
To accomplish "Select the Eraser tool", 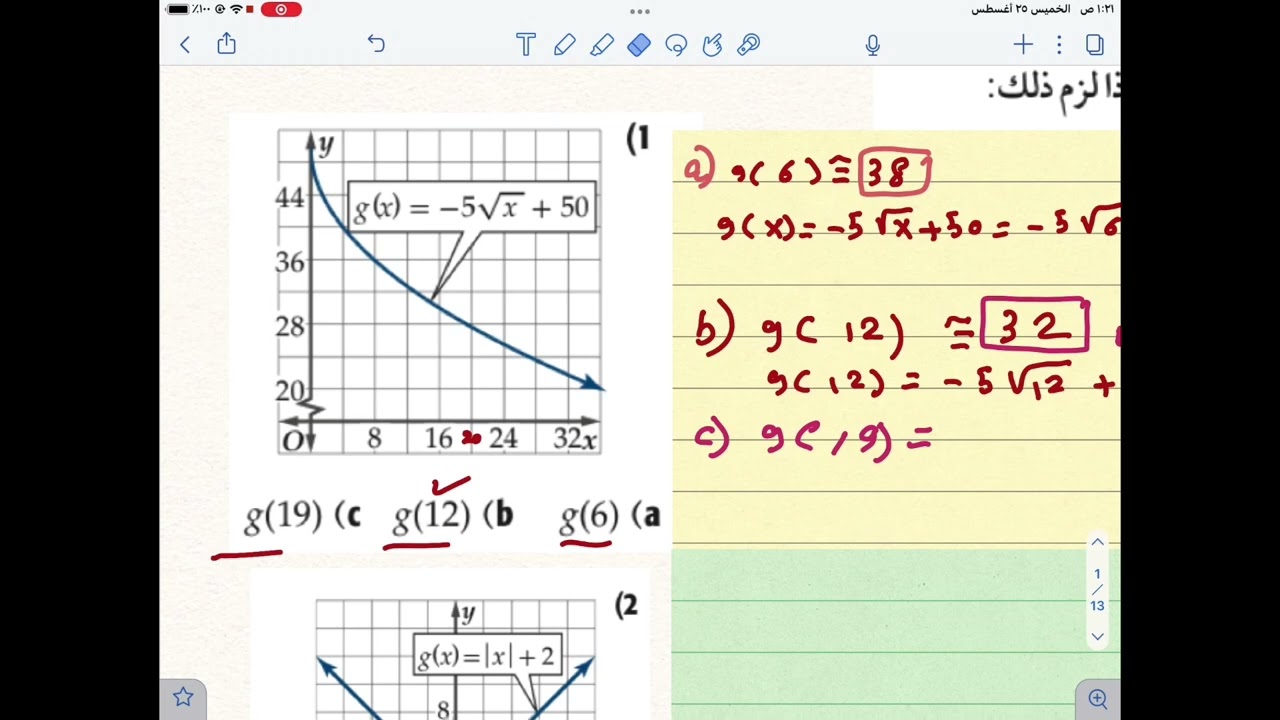I will 639,44.
